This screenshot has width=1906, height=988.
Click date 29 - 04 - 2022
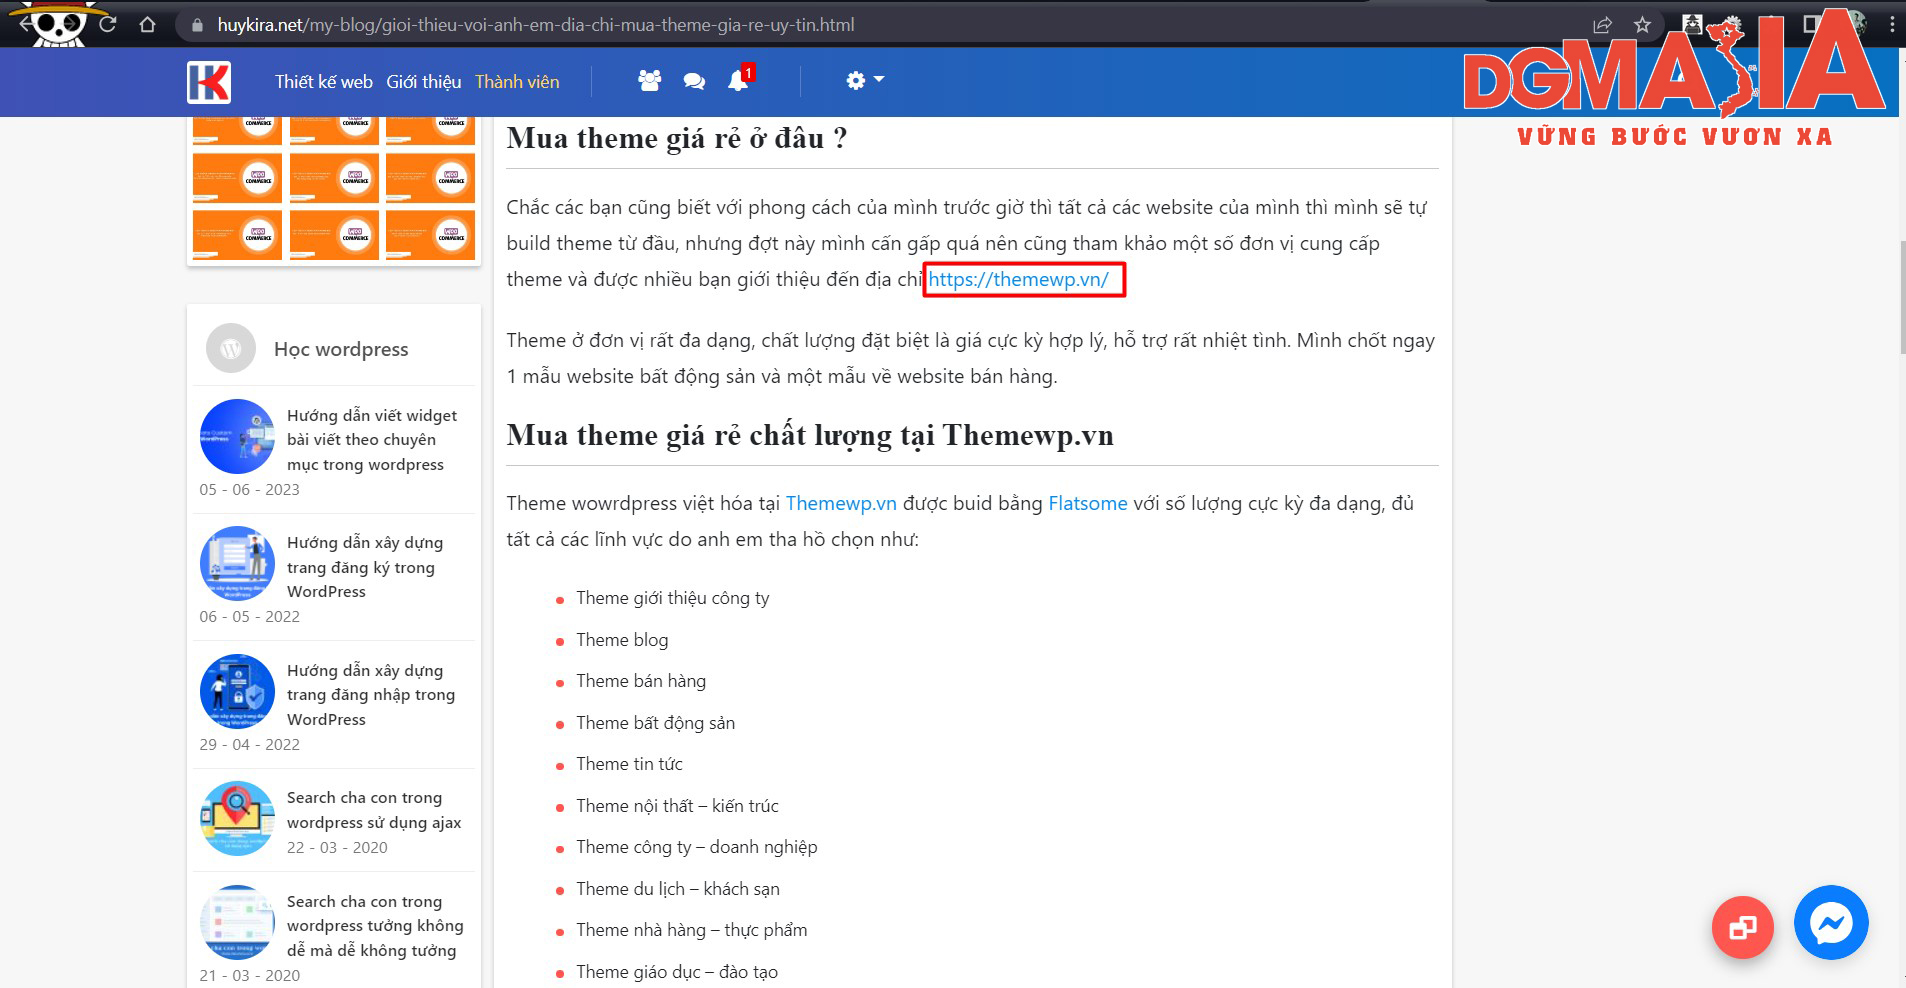click(x=249, y=744)
